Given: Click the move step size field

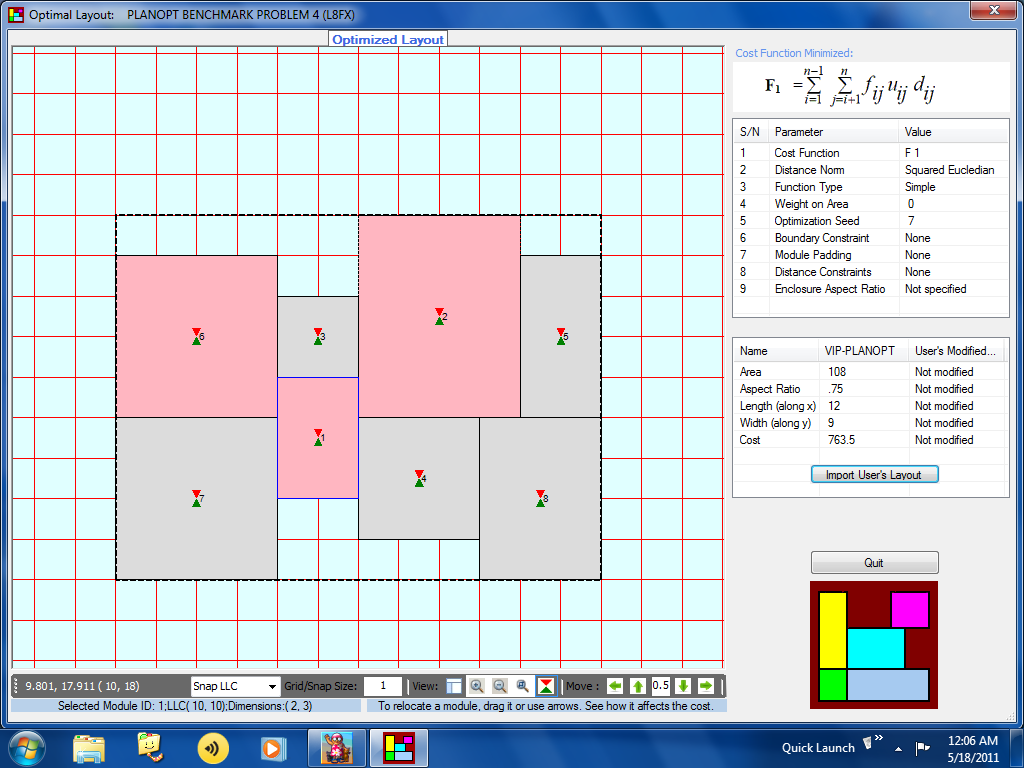Looking at the screenshot, I should [660, 686].
